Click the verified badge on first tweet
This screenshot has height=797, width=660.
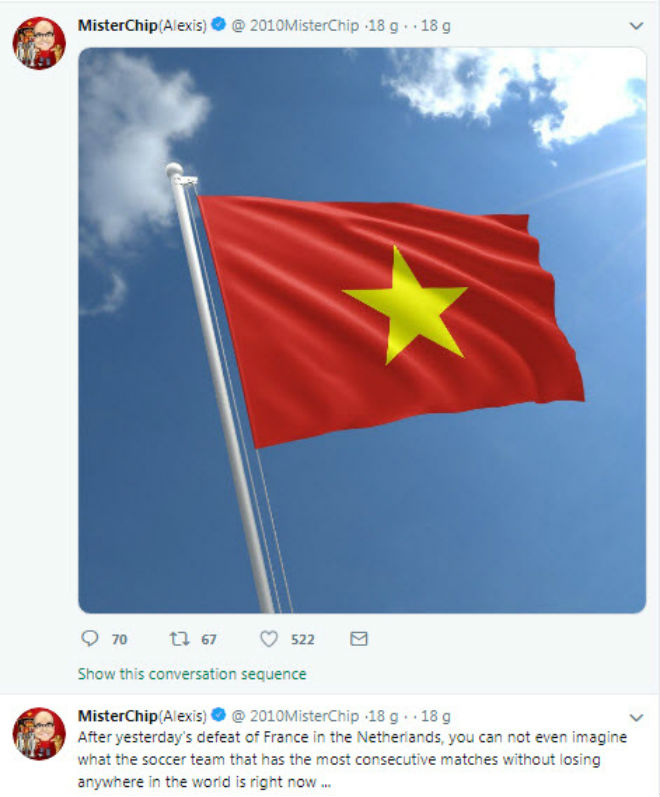click(218, 24)
